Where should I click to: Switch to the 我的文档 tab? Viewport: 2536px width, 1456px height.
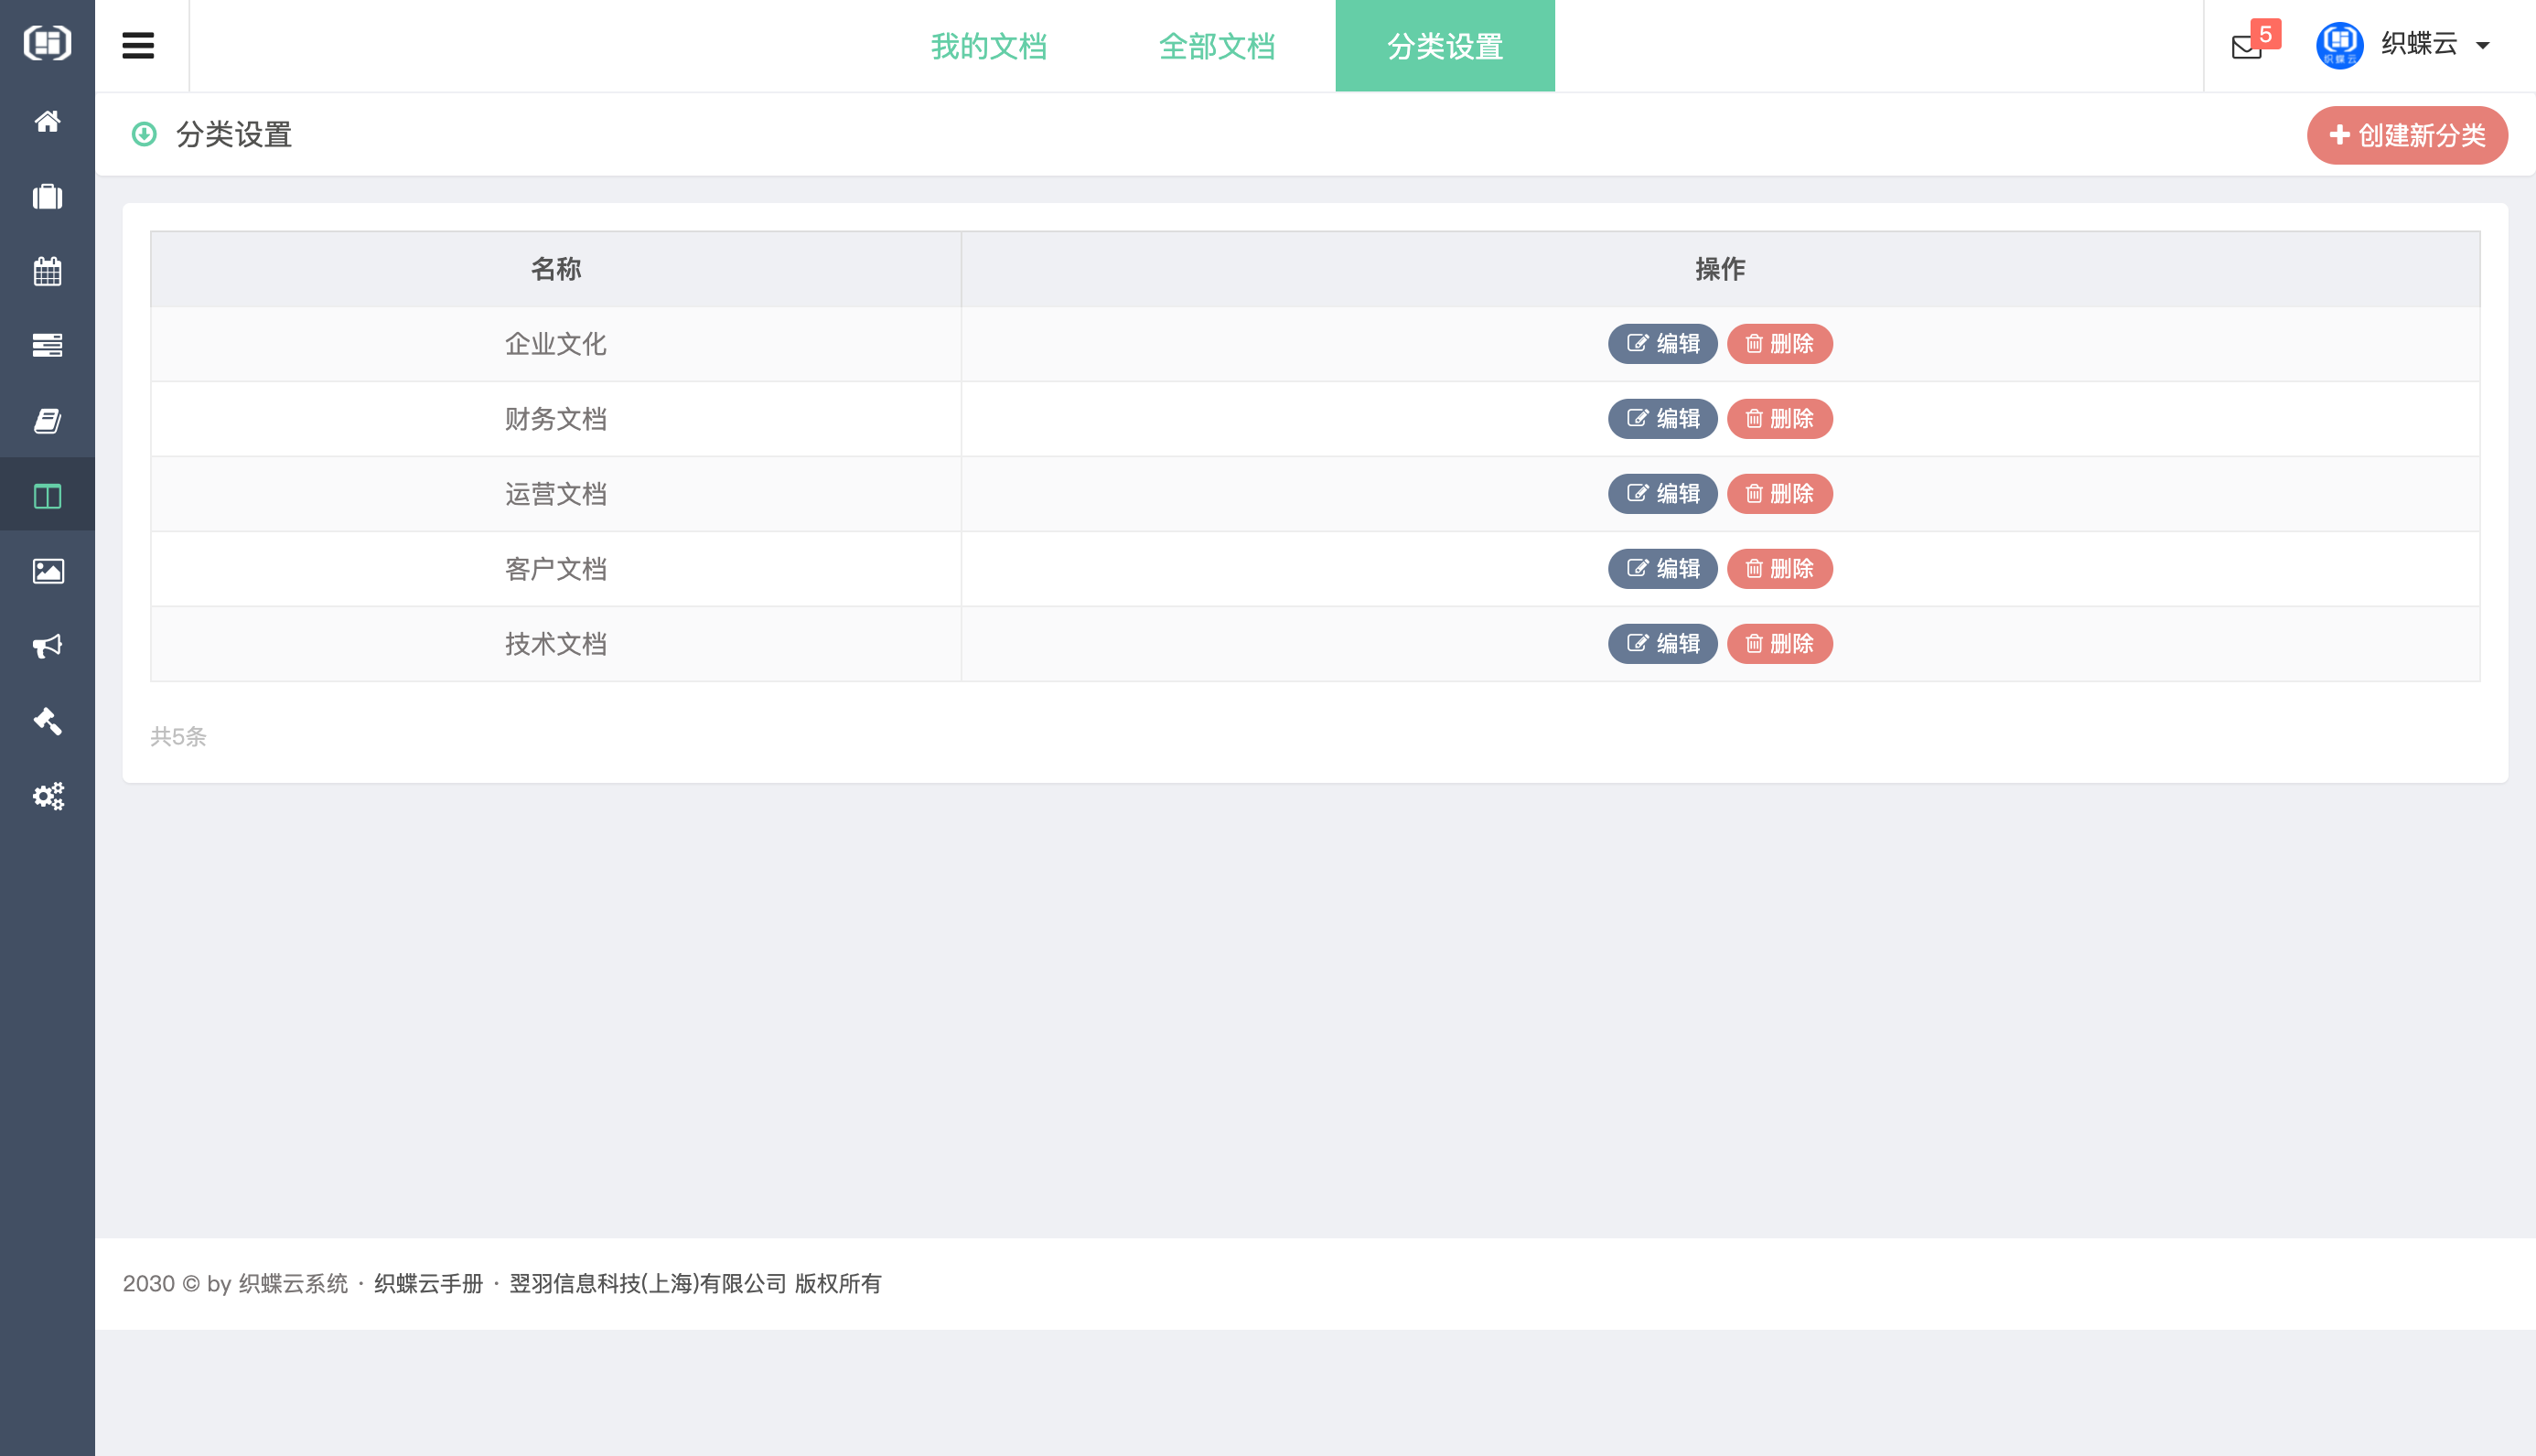point(988,46)
